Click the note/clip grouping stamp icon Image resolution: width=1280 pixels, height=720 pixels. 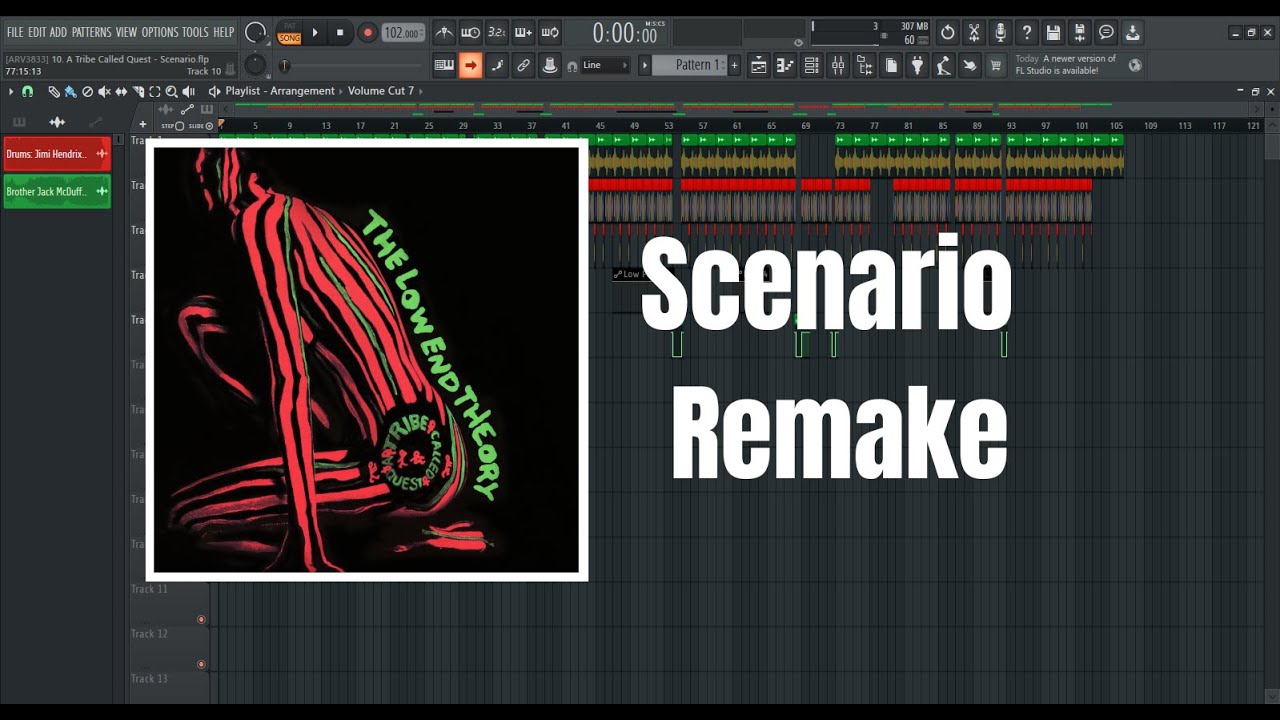click(550, 65)
